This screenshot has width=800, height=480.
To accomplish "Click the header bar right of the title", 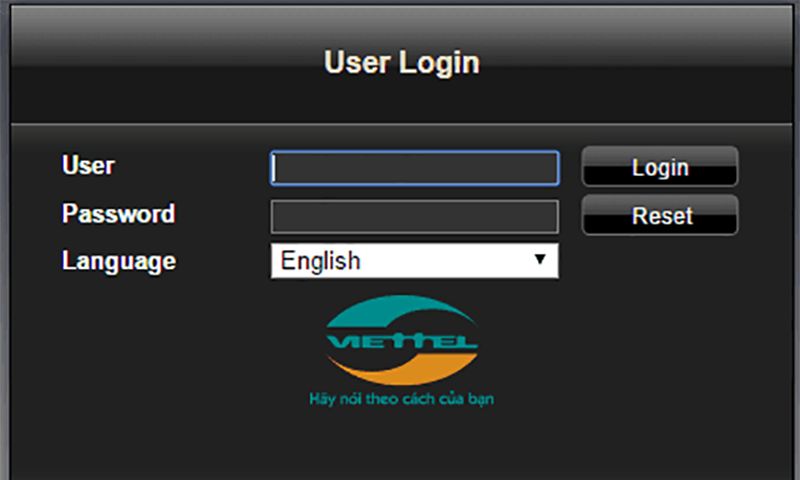I will pyautogui.click(x=650, y=63).
